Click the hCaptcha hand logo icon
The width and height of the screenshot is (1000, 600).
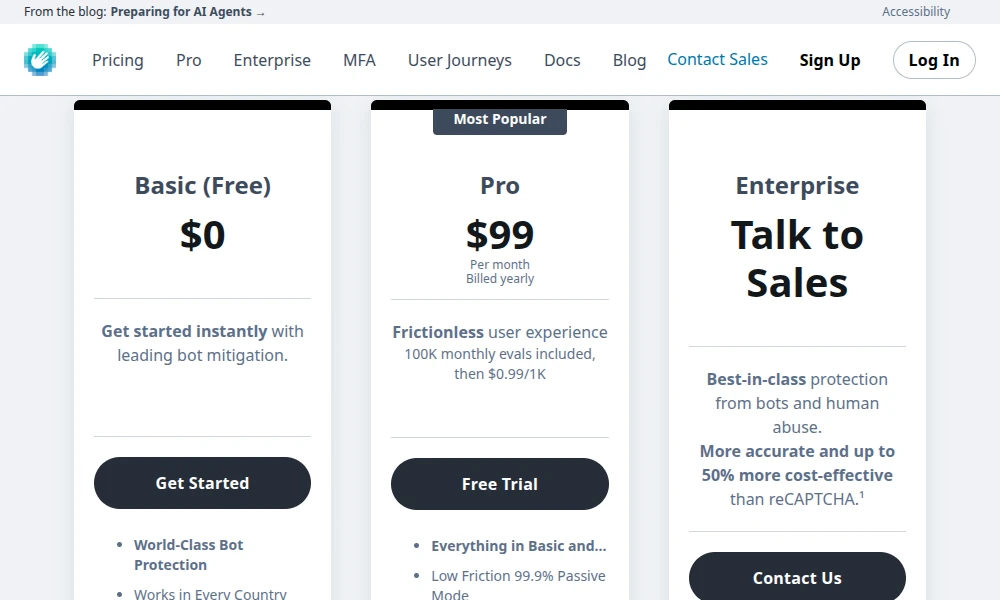coord(40,60)
